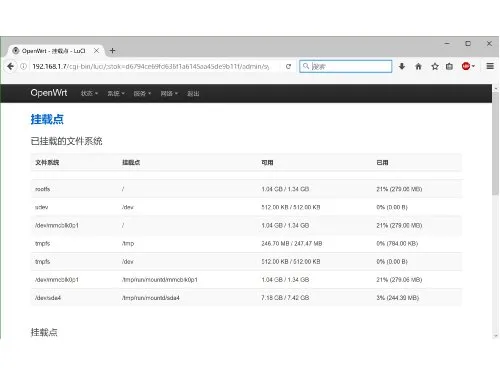Maximize the Firefox window
This screenshot has height=375, width=500.
(x=468, y=44)
